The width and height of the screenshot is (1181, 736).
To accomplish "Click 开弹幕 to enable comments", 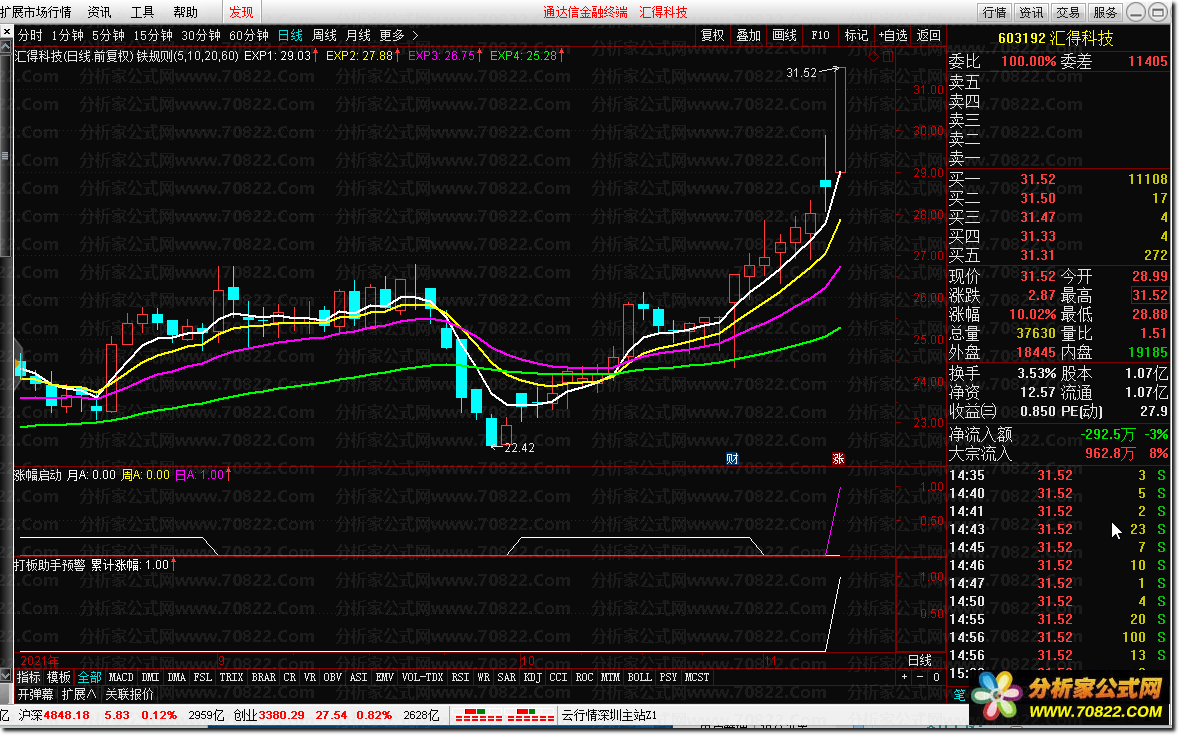I will point(36,695).
